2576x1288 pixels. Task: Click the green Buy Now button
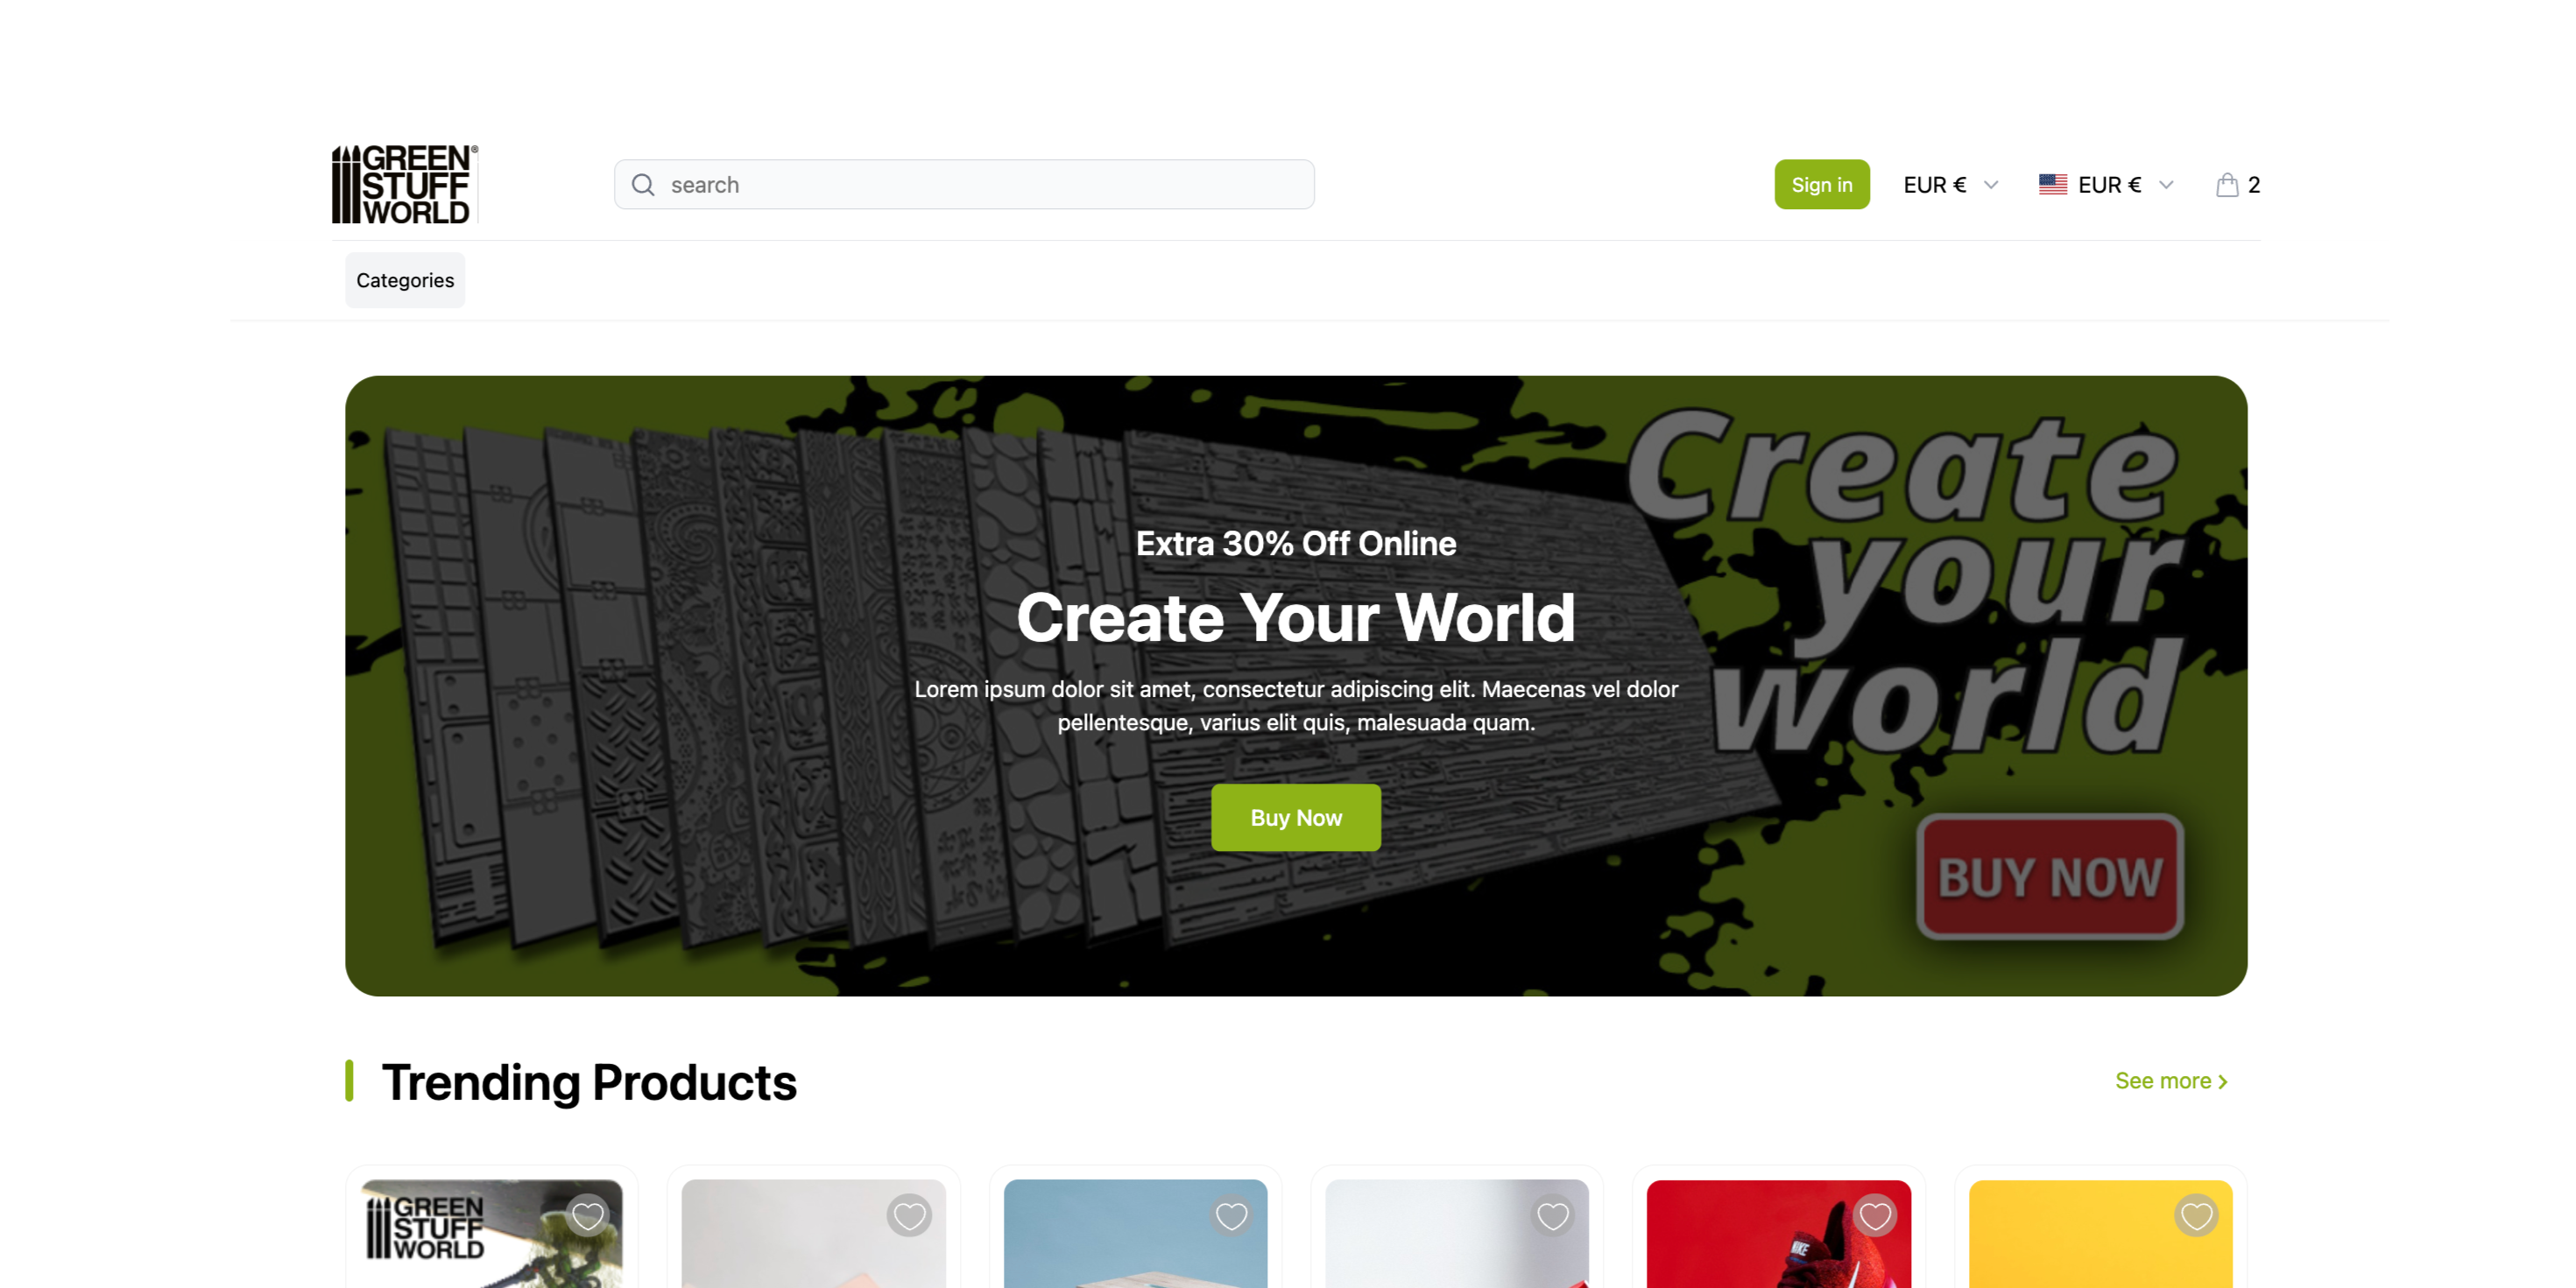(x=1296, y=818)
